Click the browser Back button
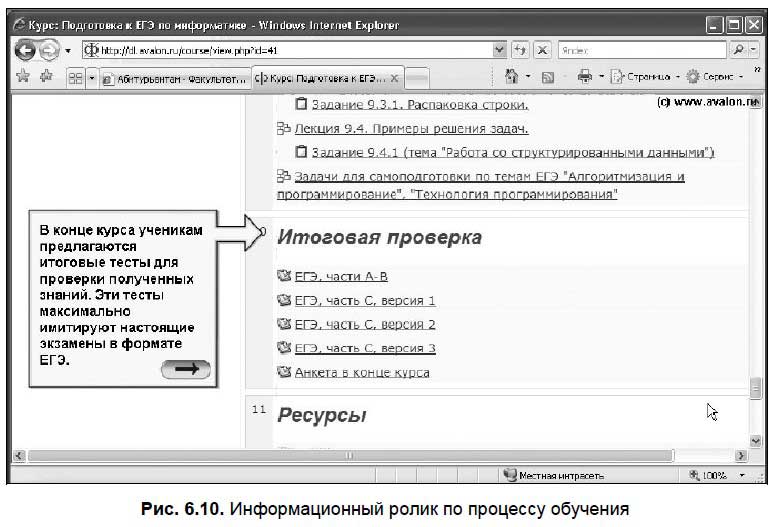Screen dimensions: 776x527 tap(25, 50)
